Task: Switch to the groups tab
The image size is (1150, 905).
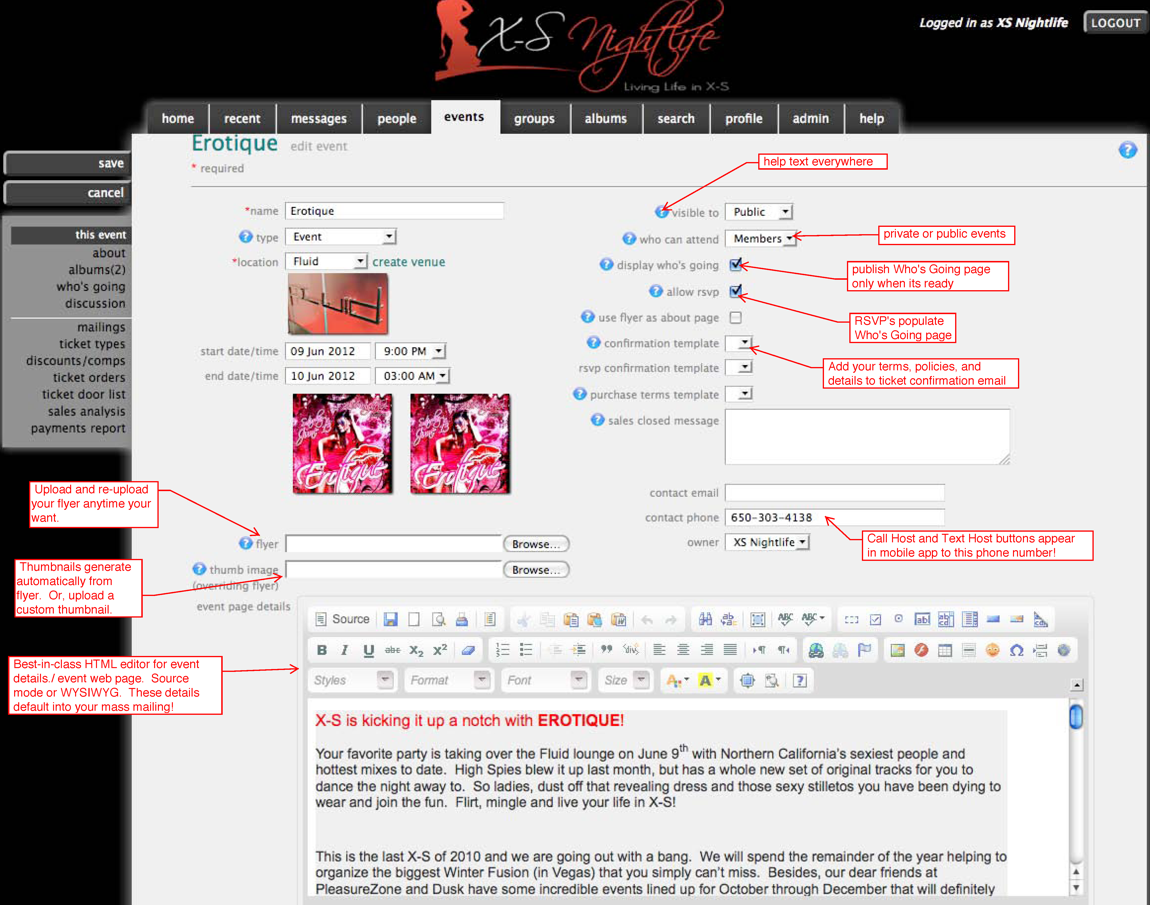Action: pyautogui.click(x=534, y=118)
